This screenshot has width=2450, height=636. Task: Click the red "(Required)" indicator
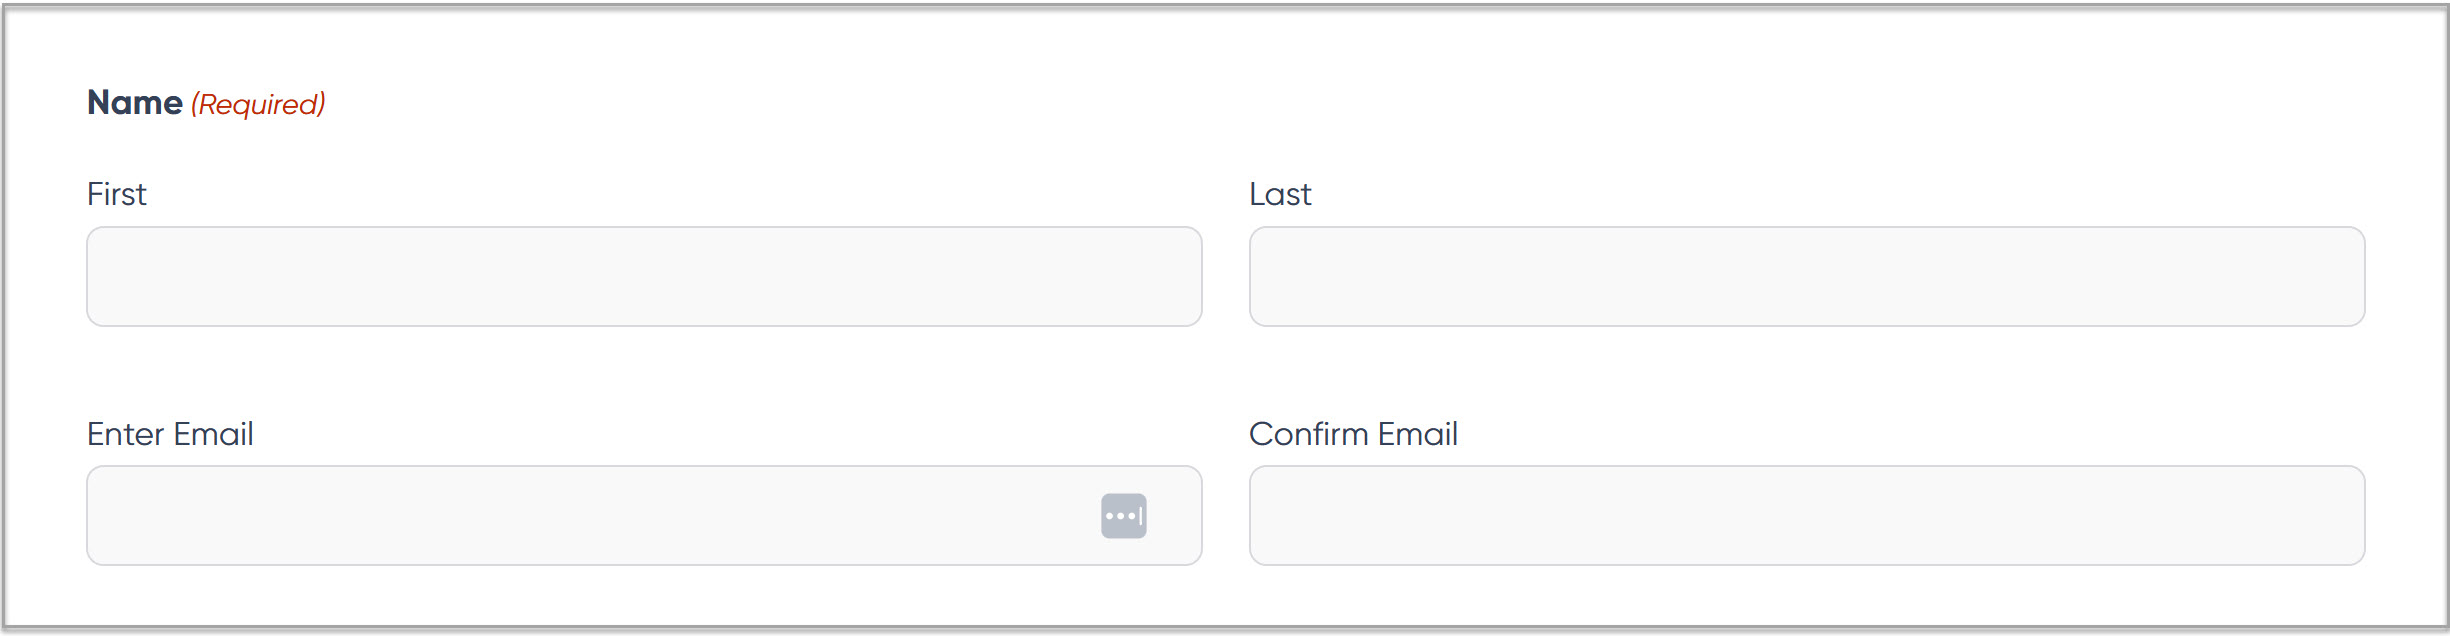pyautogui.click(x=258, y=104)
